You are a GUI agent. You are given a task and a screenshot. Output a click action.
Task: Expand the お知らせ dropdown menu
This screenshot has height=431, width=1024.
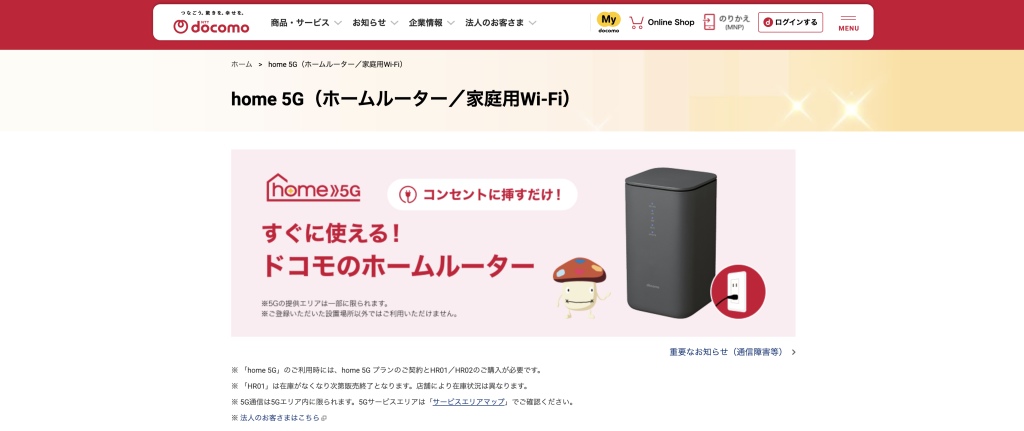click(375, 22)
